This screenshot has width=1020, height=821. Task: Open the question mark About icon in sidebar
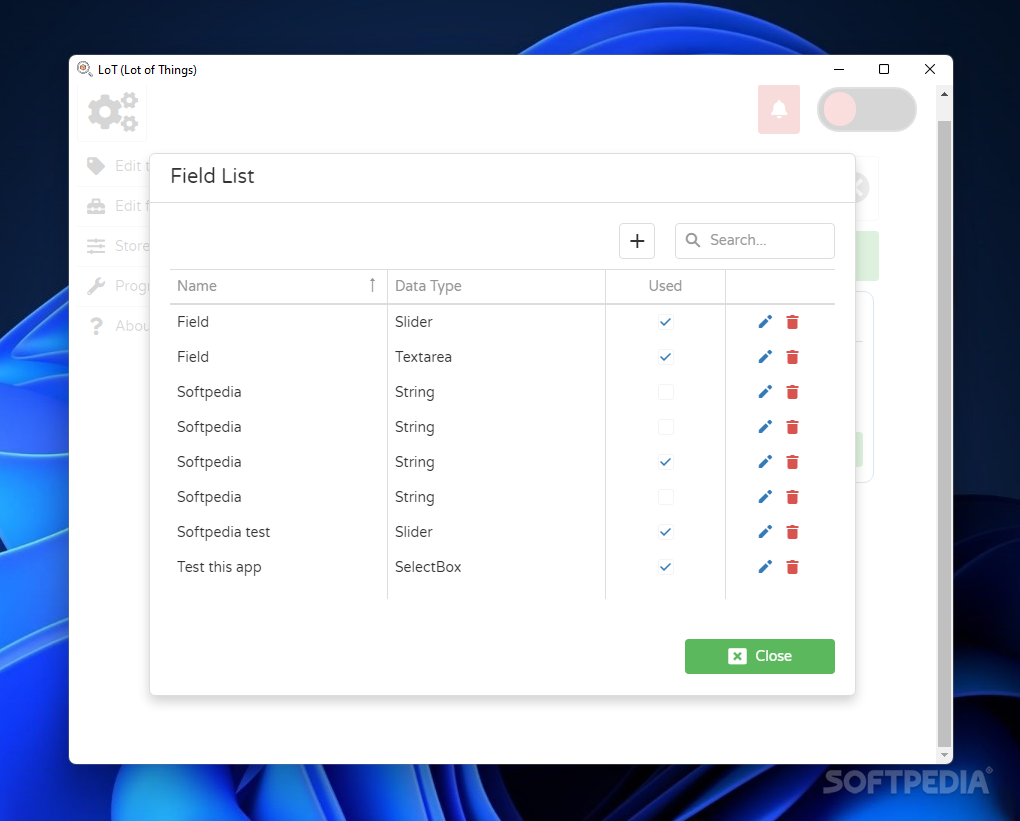pyautogui.click(x=96, y=326)
